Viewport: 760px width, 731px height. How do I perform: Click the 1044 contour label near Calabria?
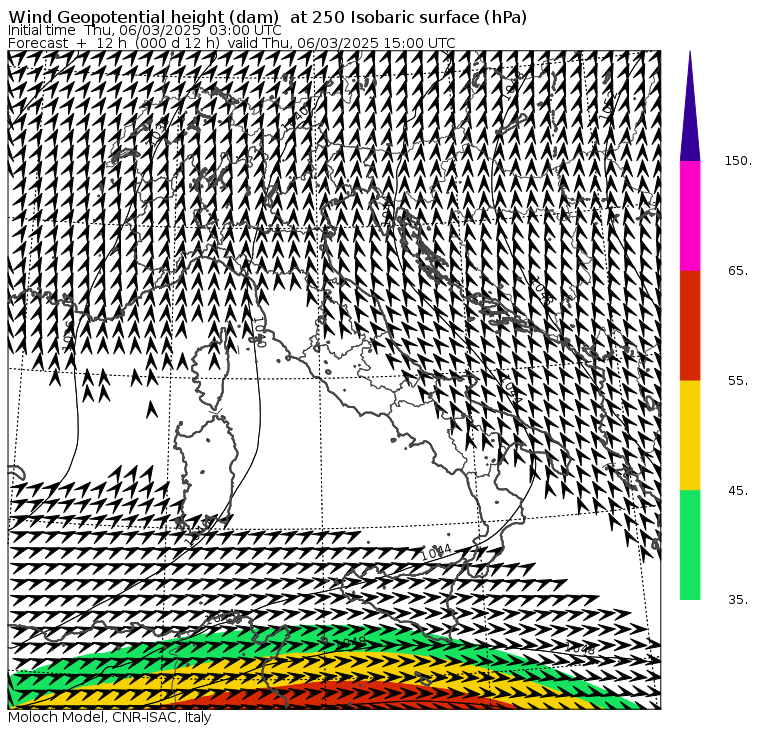[x=436, y=551]
